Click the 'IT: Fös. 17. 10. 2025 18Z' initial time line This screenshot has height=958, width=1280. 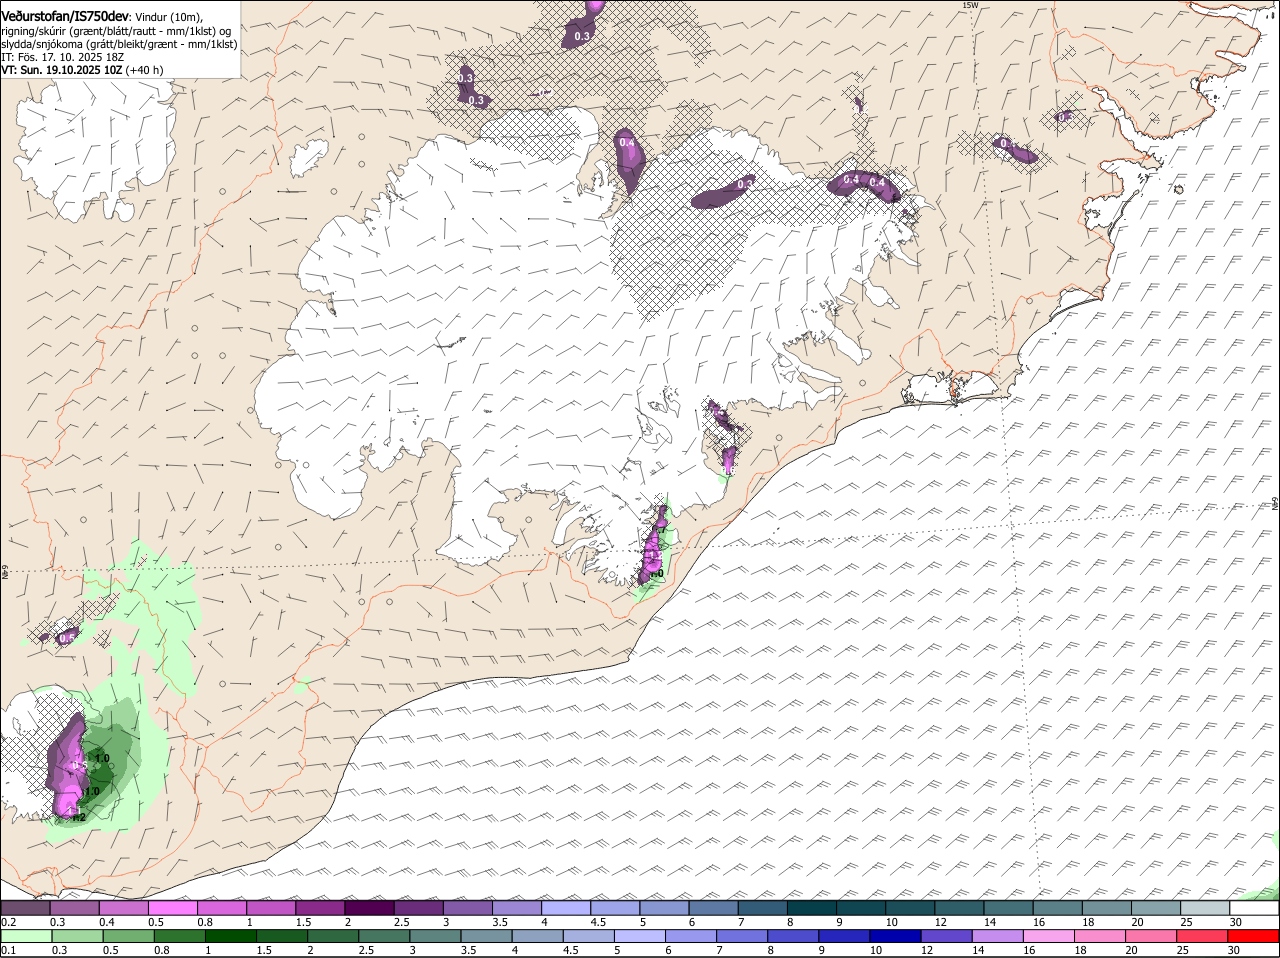[63, 57]
